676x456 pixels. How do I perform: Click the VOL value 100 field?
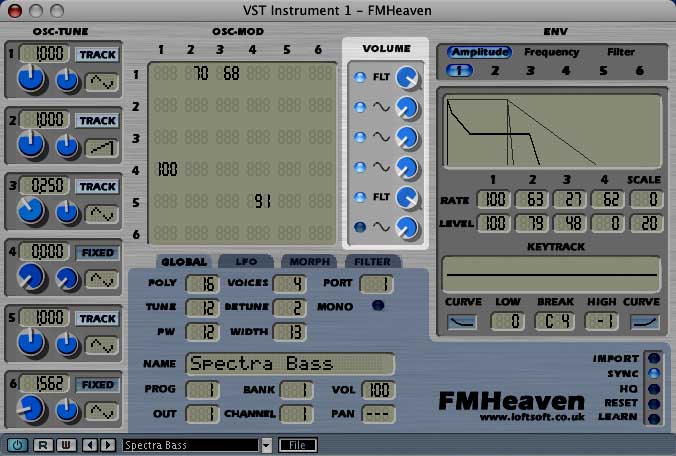378,390
